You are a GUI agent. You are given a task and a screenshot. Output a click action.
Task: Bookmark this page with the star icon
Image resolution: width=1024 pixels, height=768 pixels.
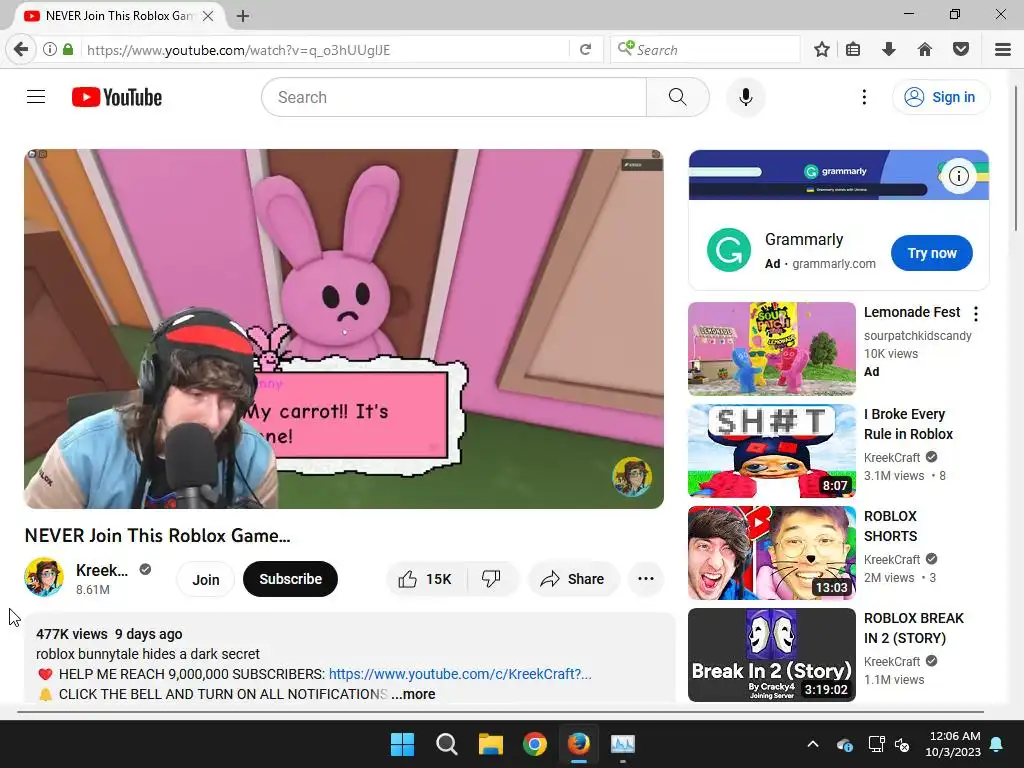(x=822, y=50)
